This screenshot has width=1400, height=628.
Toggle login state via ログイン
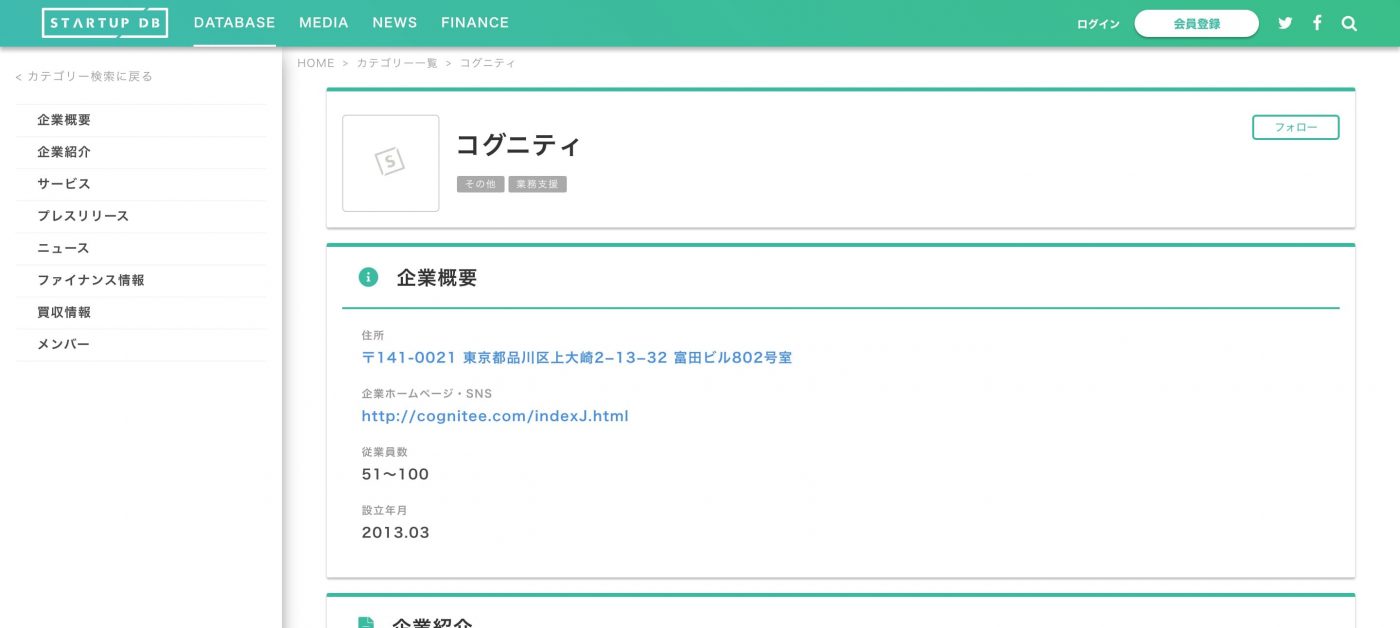(1097, 23)
